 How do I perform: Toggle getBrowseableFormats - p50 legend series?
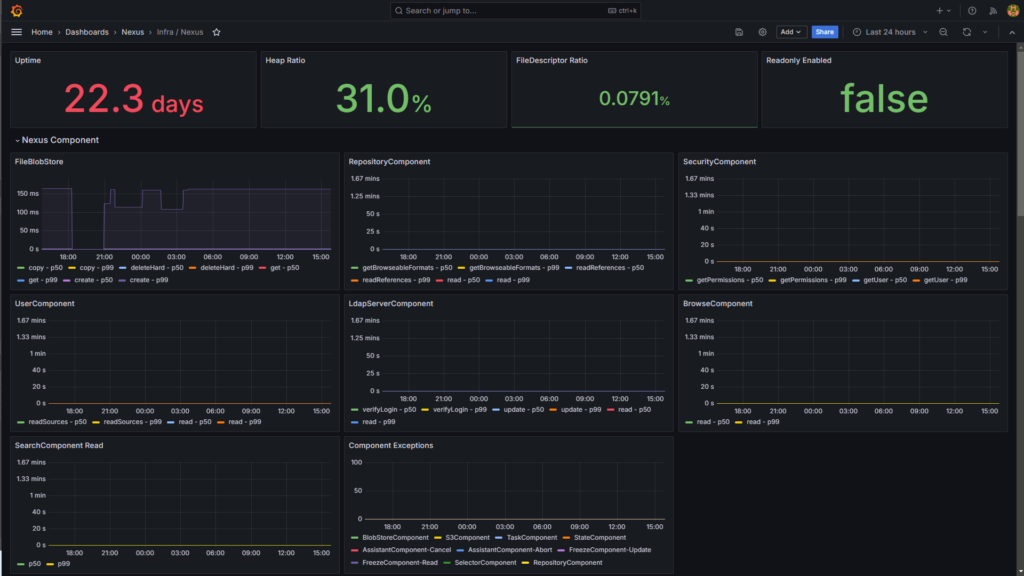[x=407, y=268]
